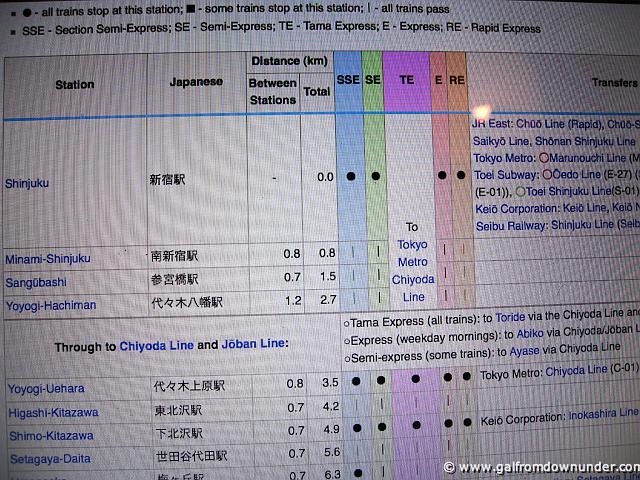Open the Yoyogi-Hachiman station link
The height and width of the screenshot is (480, 640).
click(51, 305)
